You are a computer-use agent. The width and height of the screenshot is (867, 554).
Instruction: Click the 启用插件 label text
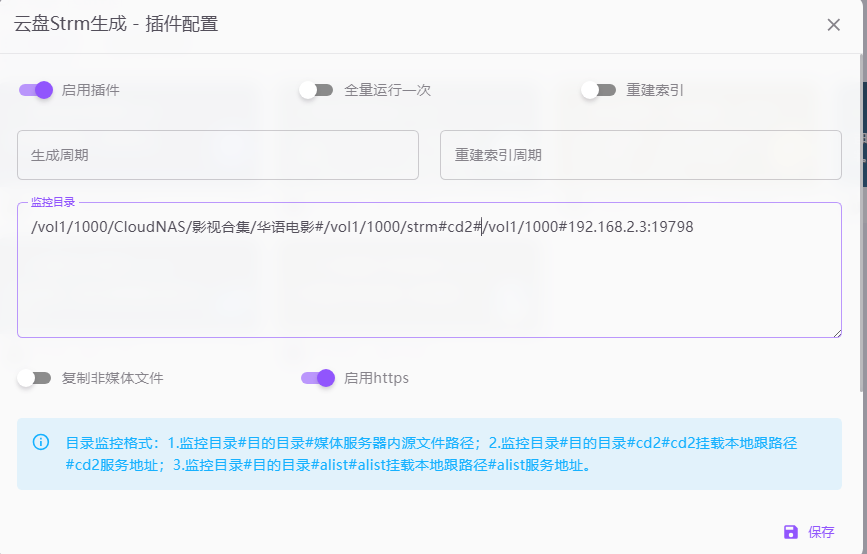click(x=91, y=90)
